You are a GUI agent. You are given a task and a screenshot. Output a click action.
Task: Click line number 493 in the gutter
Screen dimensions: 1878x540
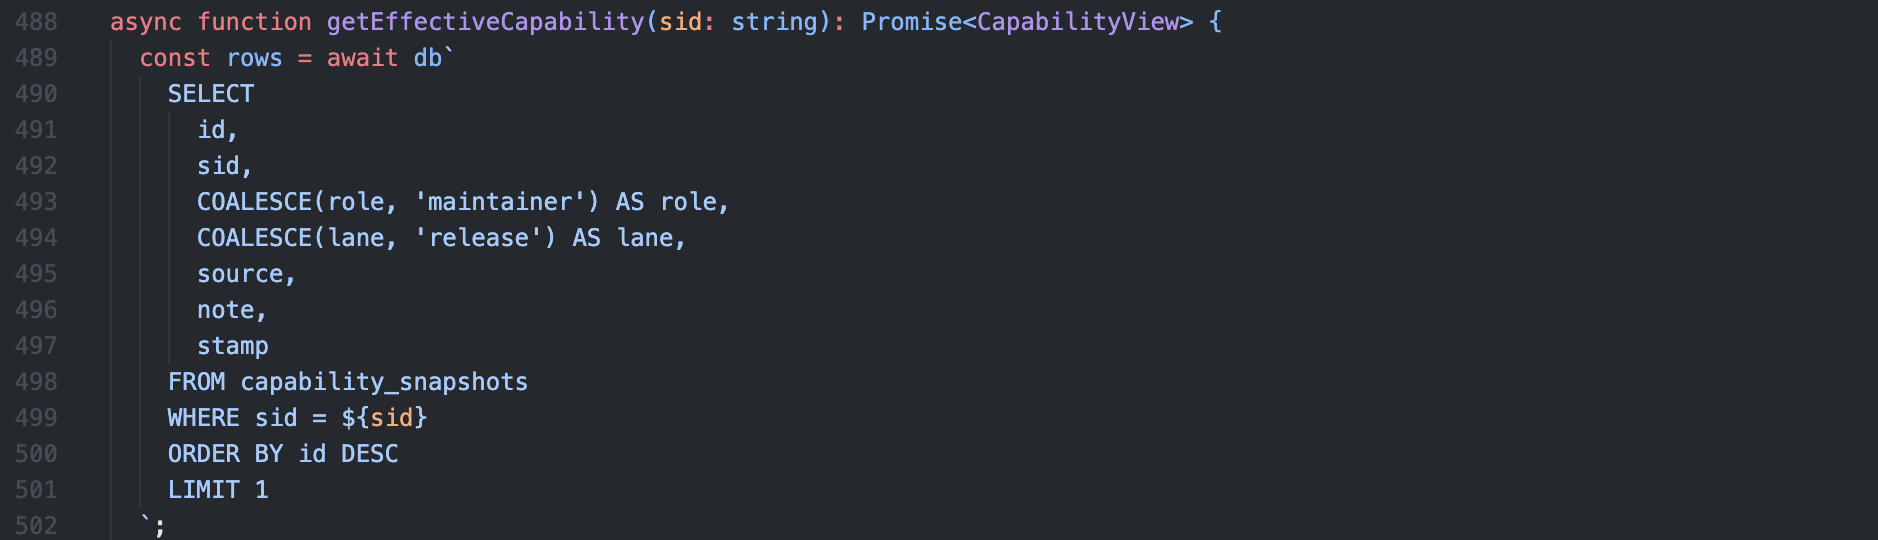tap(36, 202)
